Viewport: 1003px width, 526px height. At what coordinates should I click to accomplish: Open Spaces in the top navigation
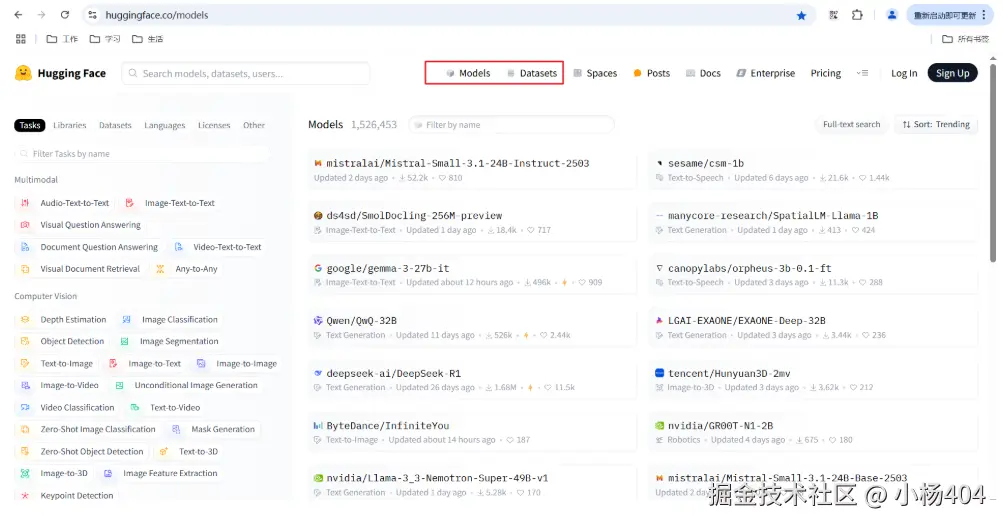click(x=595, y=73)
